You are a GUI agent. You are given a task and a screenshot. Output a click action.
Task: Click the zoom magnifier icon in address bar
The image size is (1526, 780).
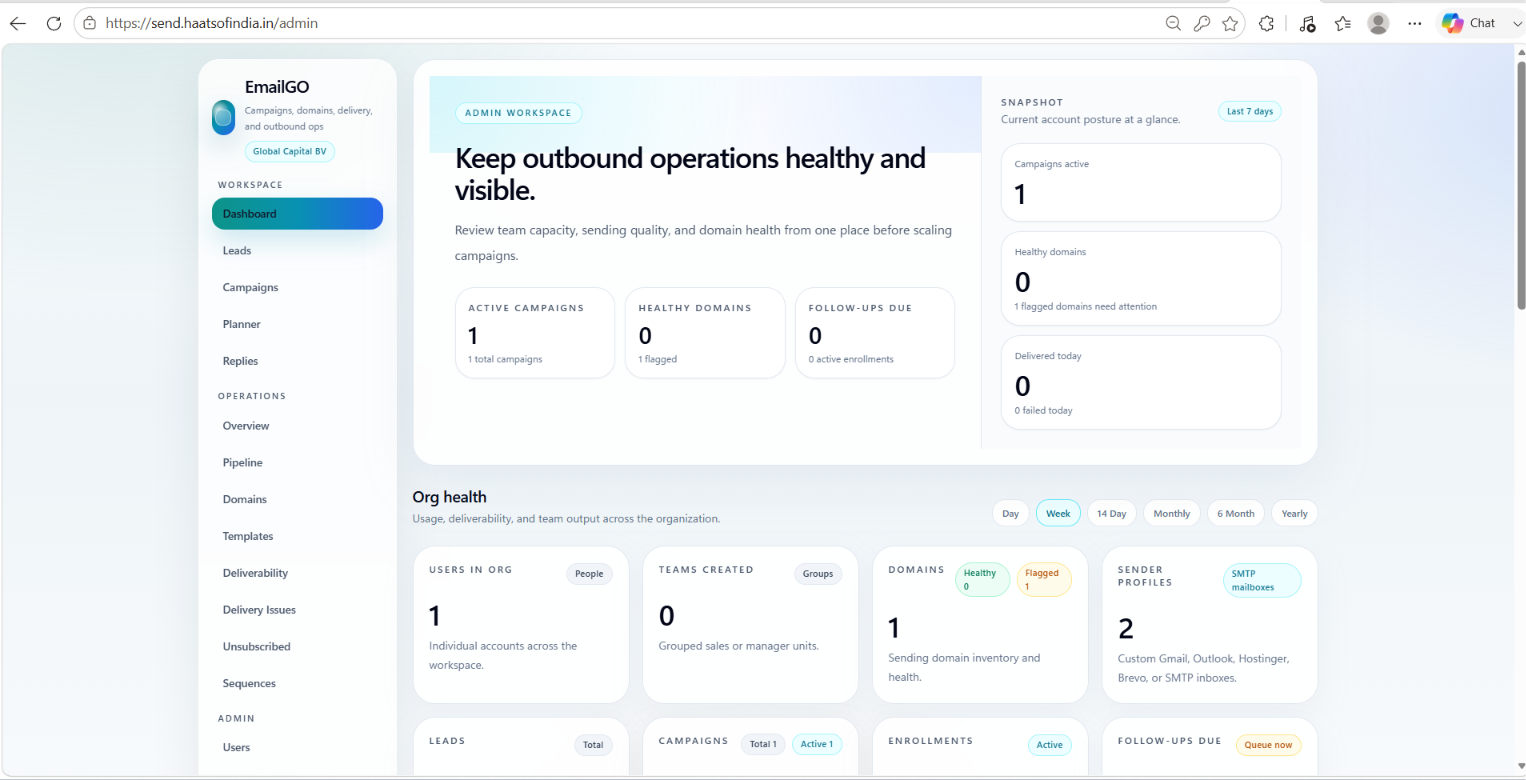pyautogui.click(x=1174, y=23)
